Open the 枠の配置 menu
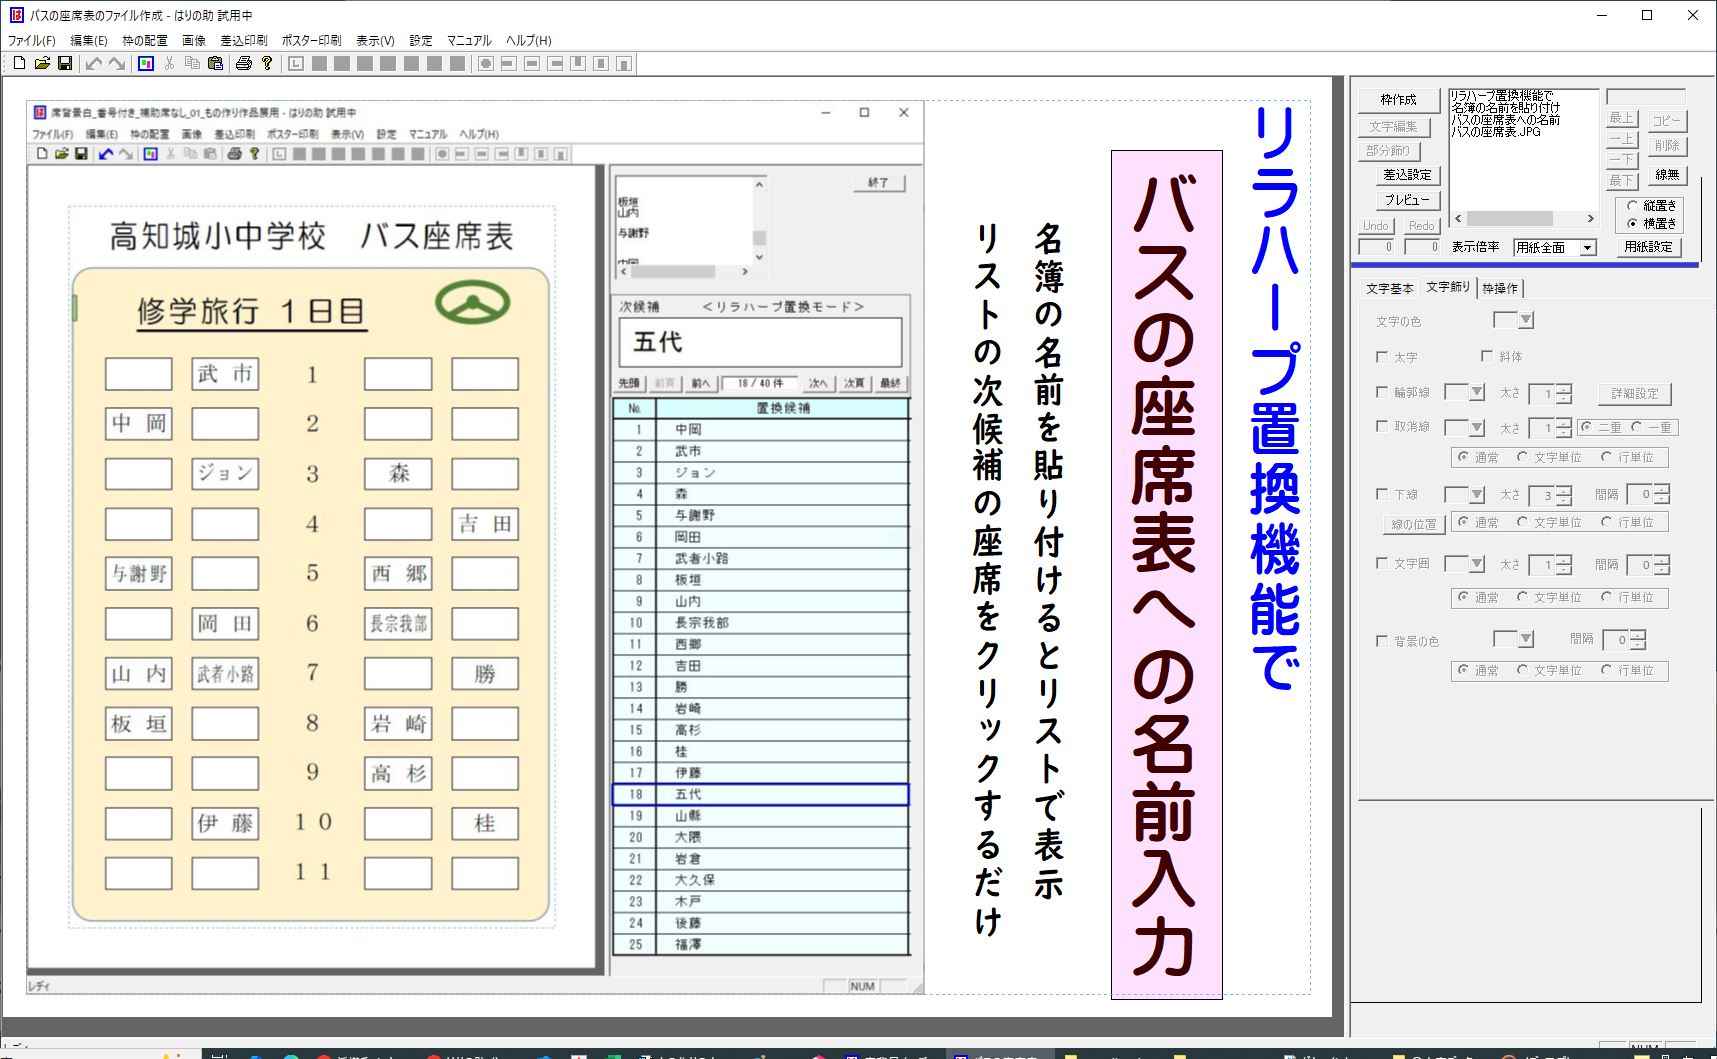Viewport: 1717px width, 1059px height. (145, 41)
